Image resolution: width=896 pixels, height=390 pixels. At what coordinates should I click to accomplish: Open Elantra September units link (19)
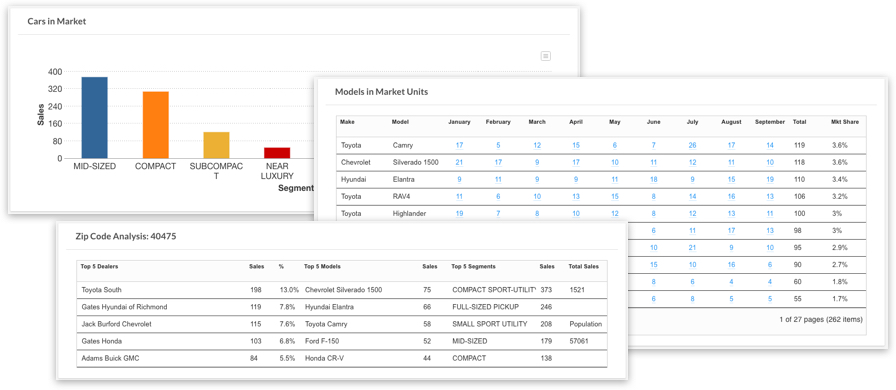point(770,180)
